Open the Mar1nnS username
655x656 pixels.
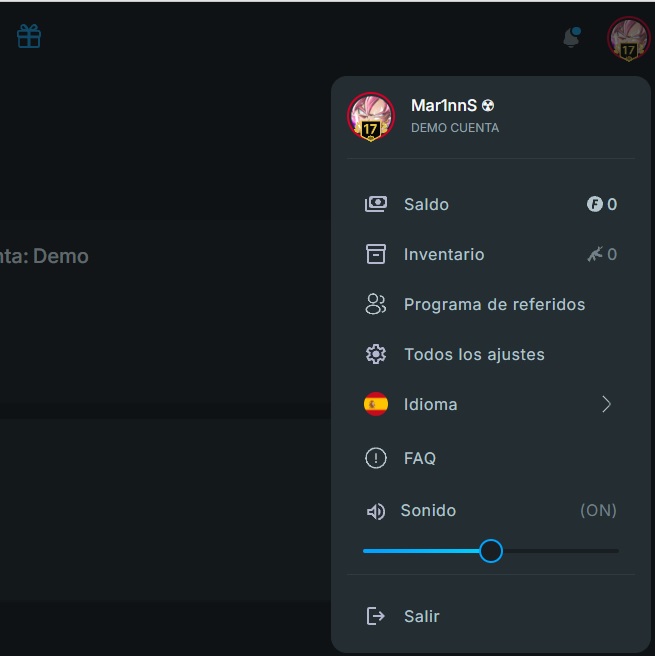click(444, 105)
